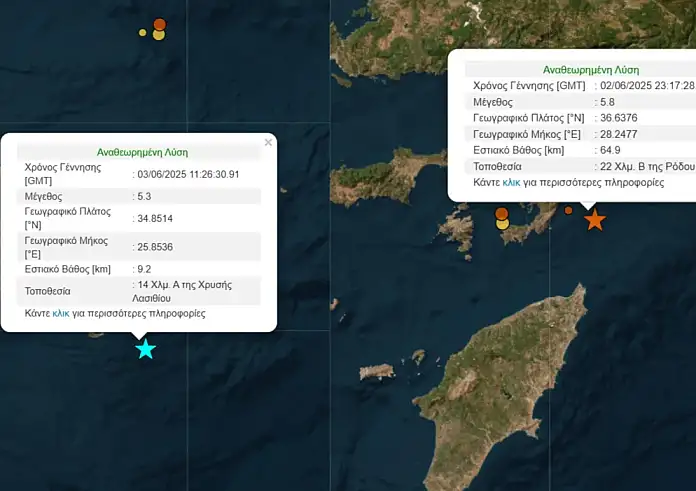Click the magnitude value 5.8

pyautogui.click(x=607, y=102)
